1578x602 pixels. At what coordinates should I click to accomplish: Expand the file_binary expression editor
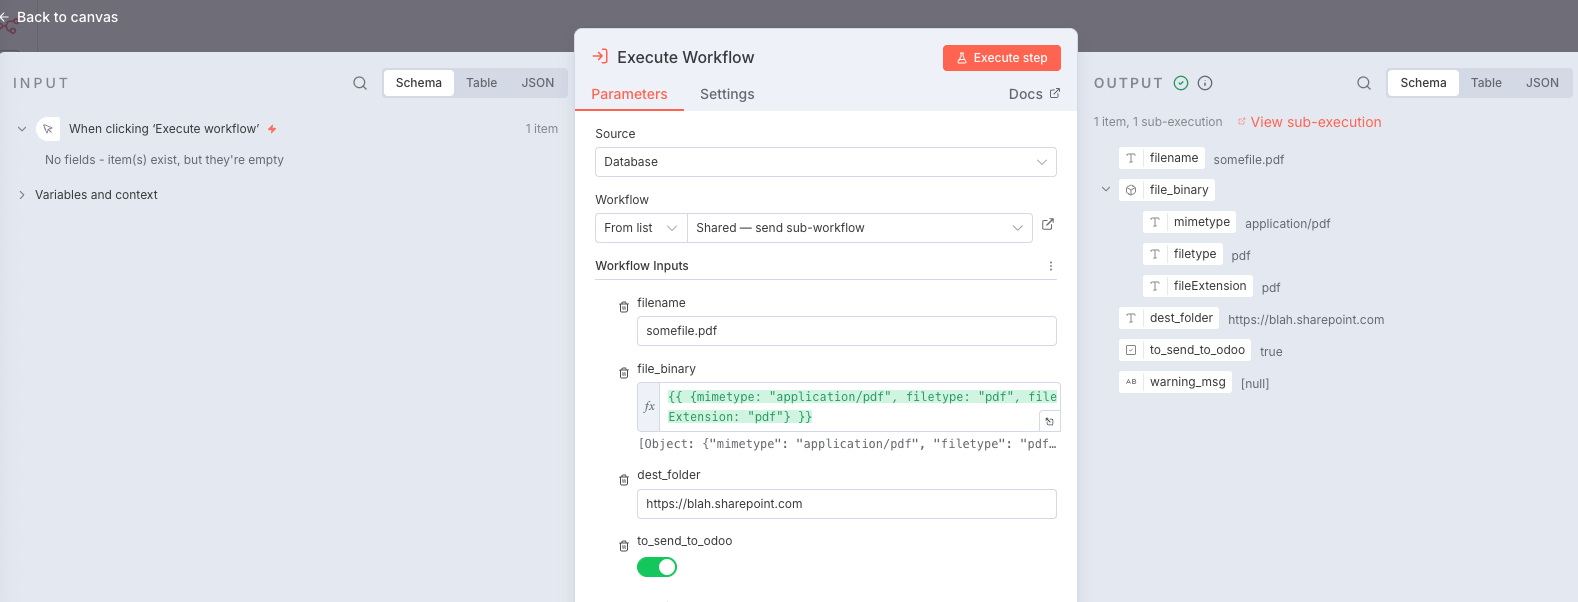(x=1049, y=421)
